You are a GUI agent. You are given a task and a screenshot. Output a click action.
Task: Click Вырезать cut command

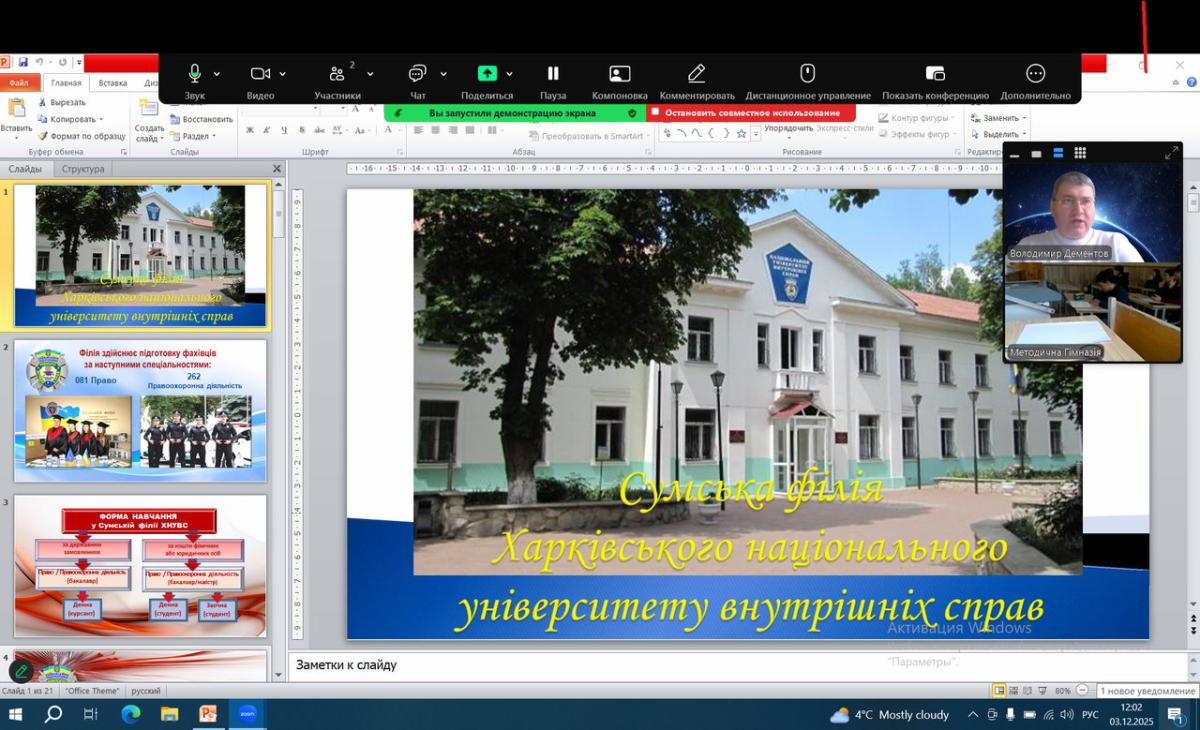(61, 102)
